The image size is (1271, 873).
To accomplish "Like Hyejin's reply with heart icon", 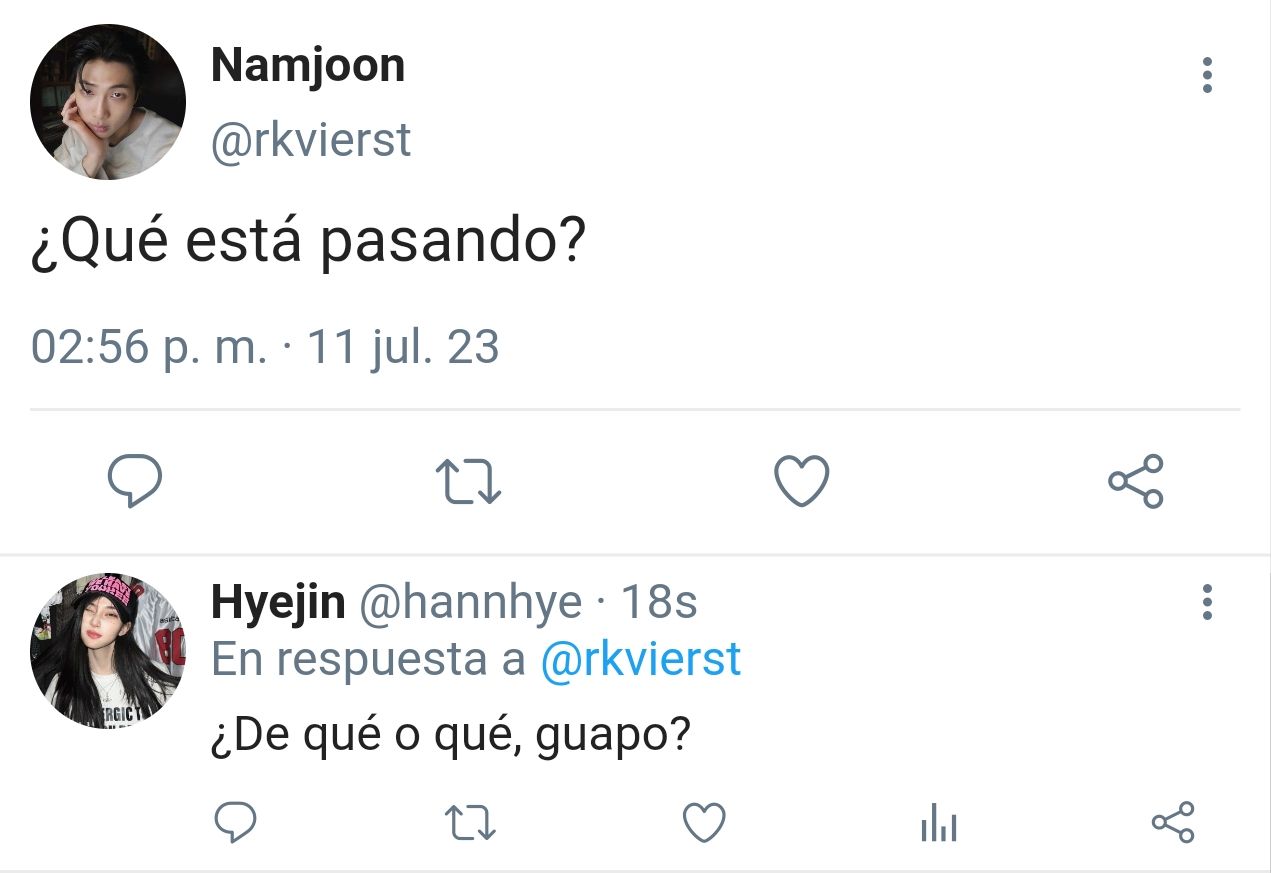I will pyautogui.click(x=704, y=823).
